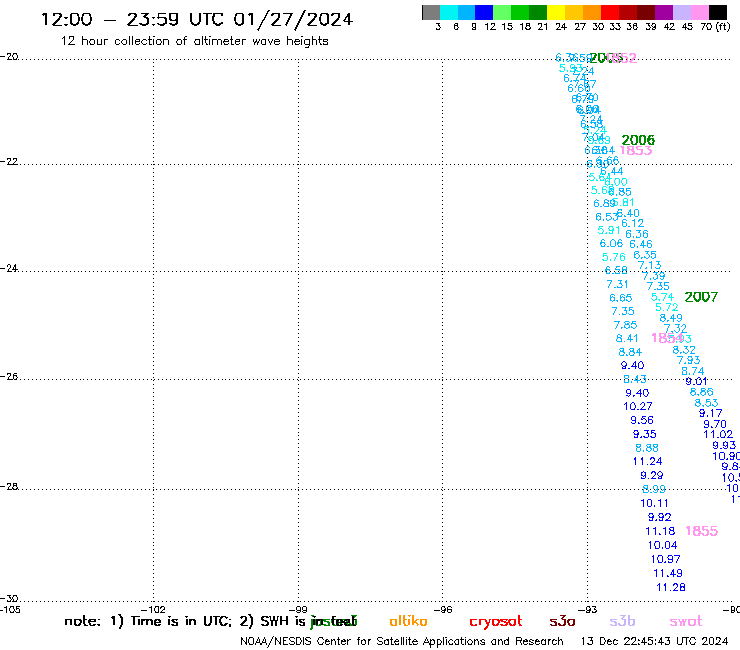Click the longitude axis label '-93'
This screenshot has height=650, width=740.
pos(588,610)
